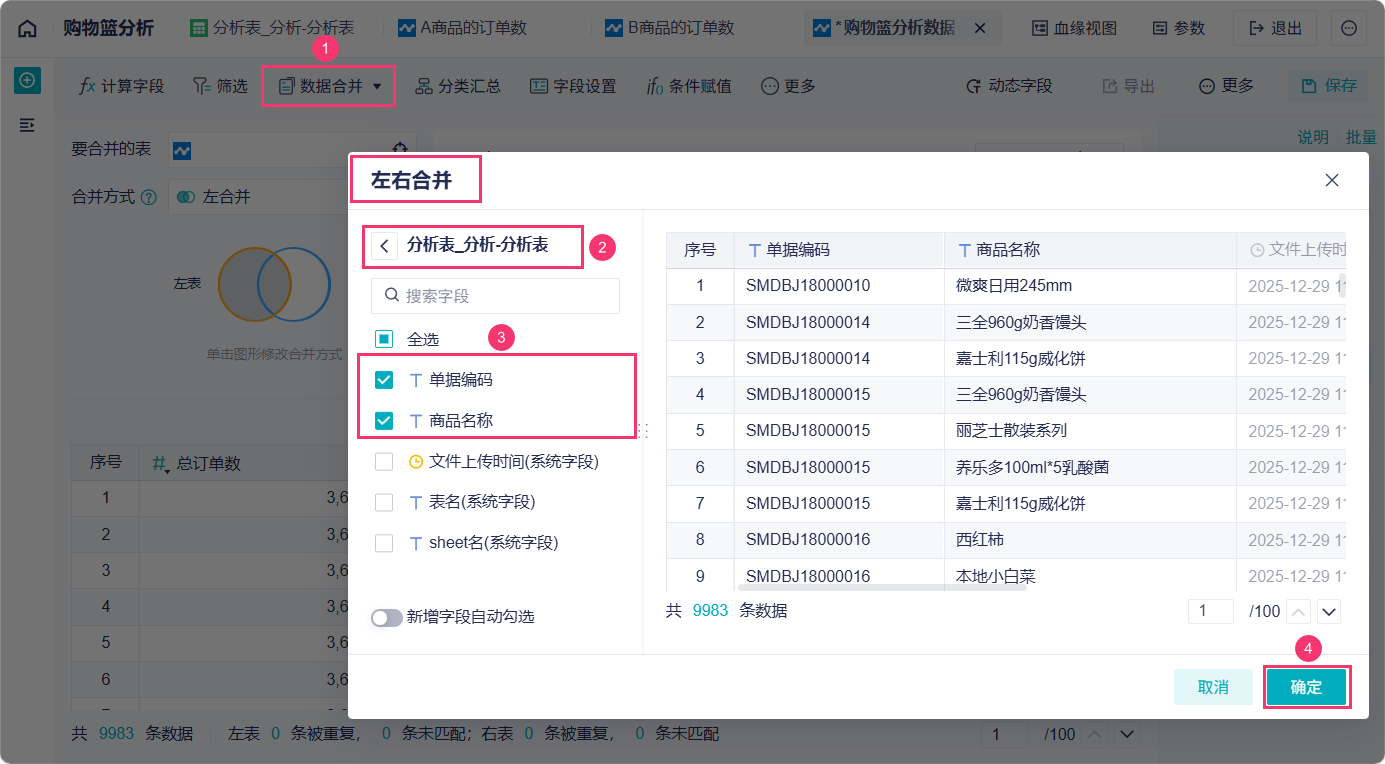
Task: Open 字段设置 tool
Action: (573, 86)
